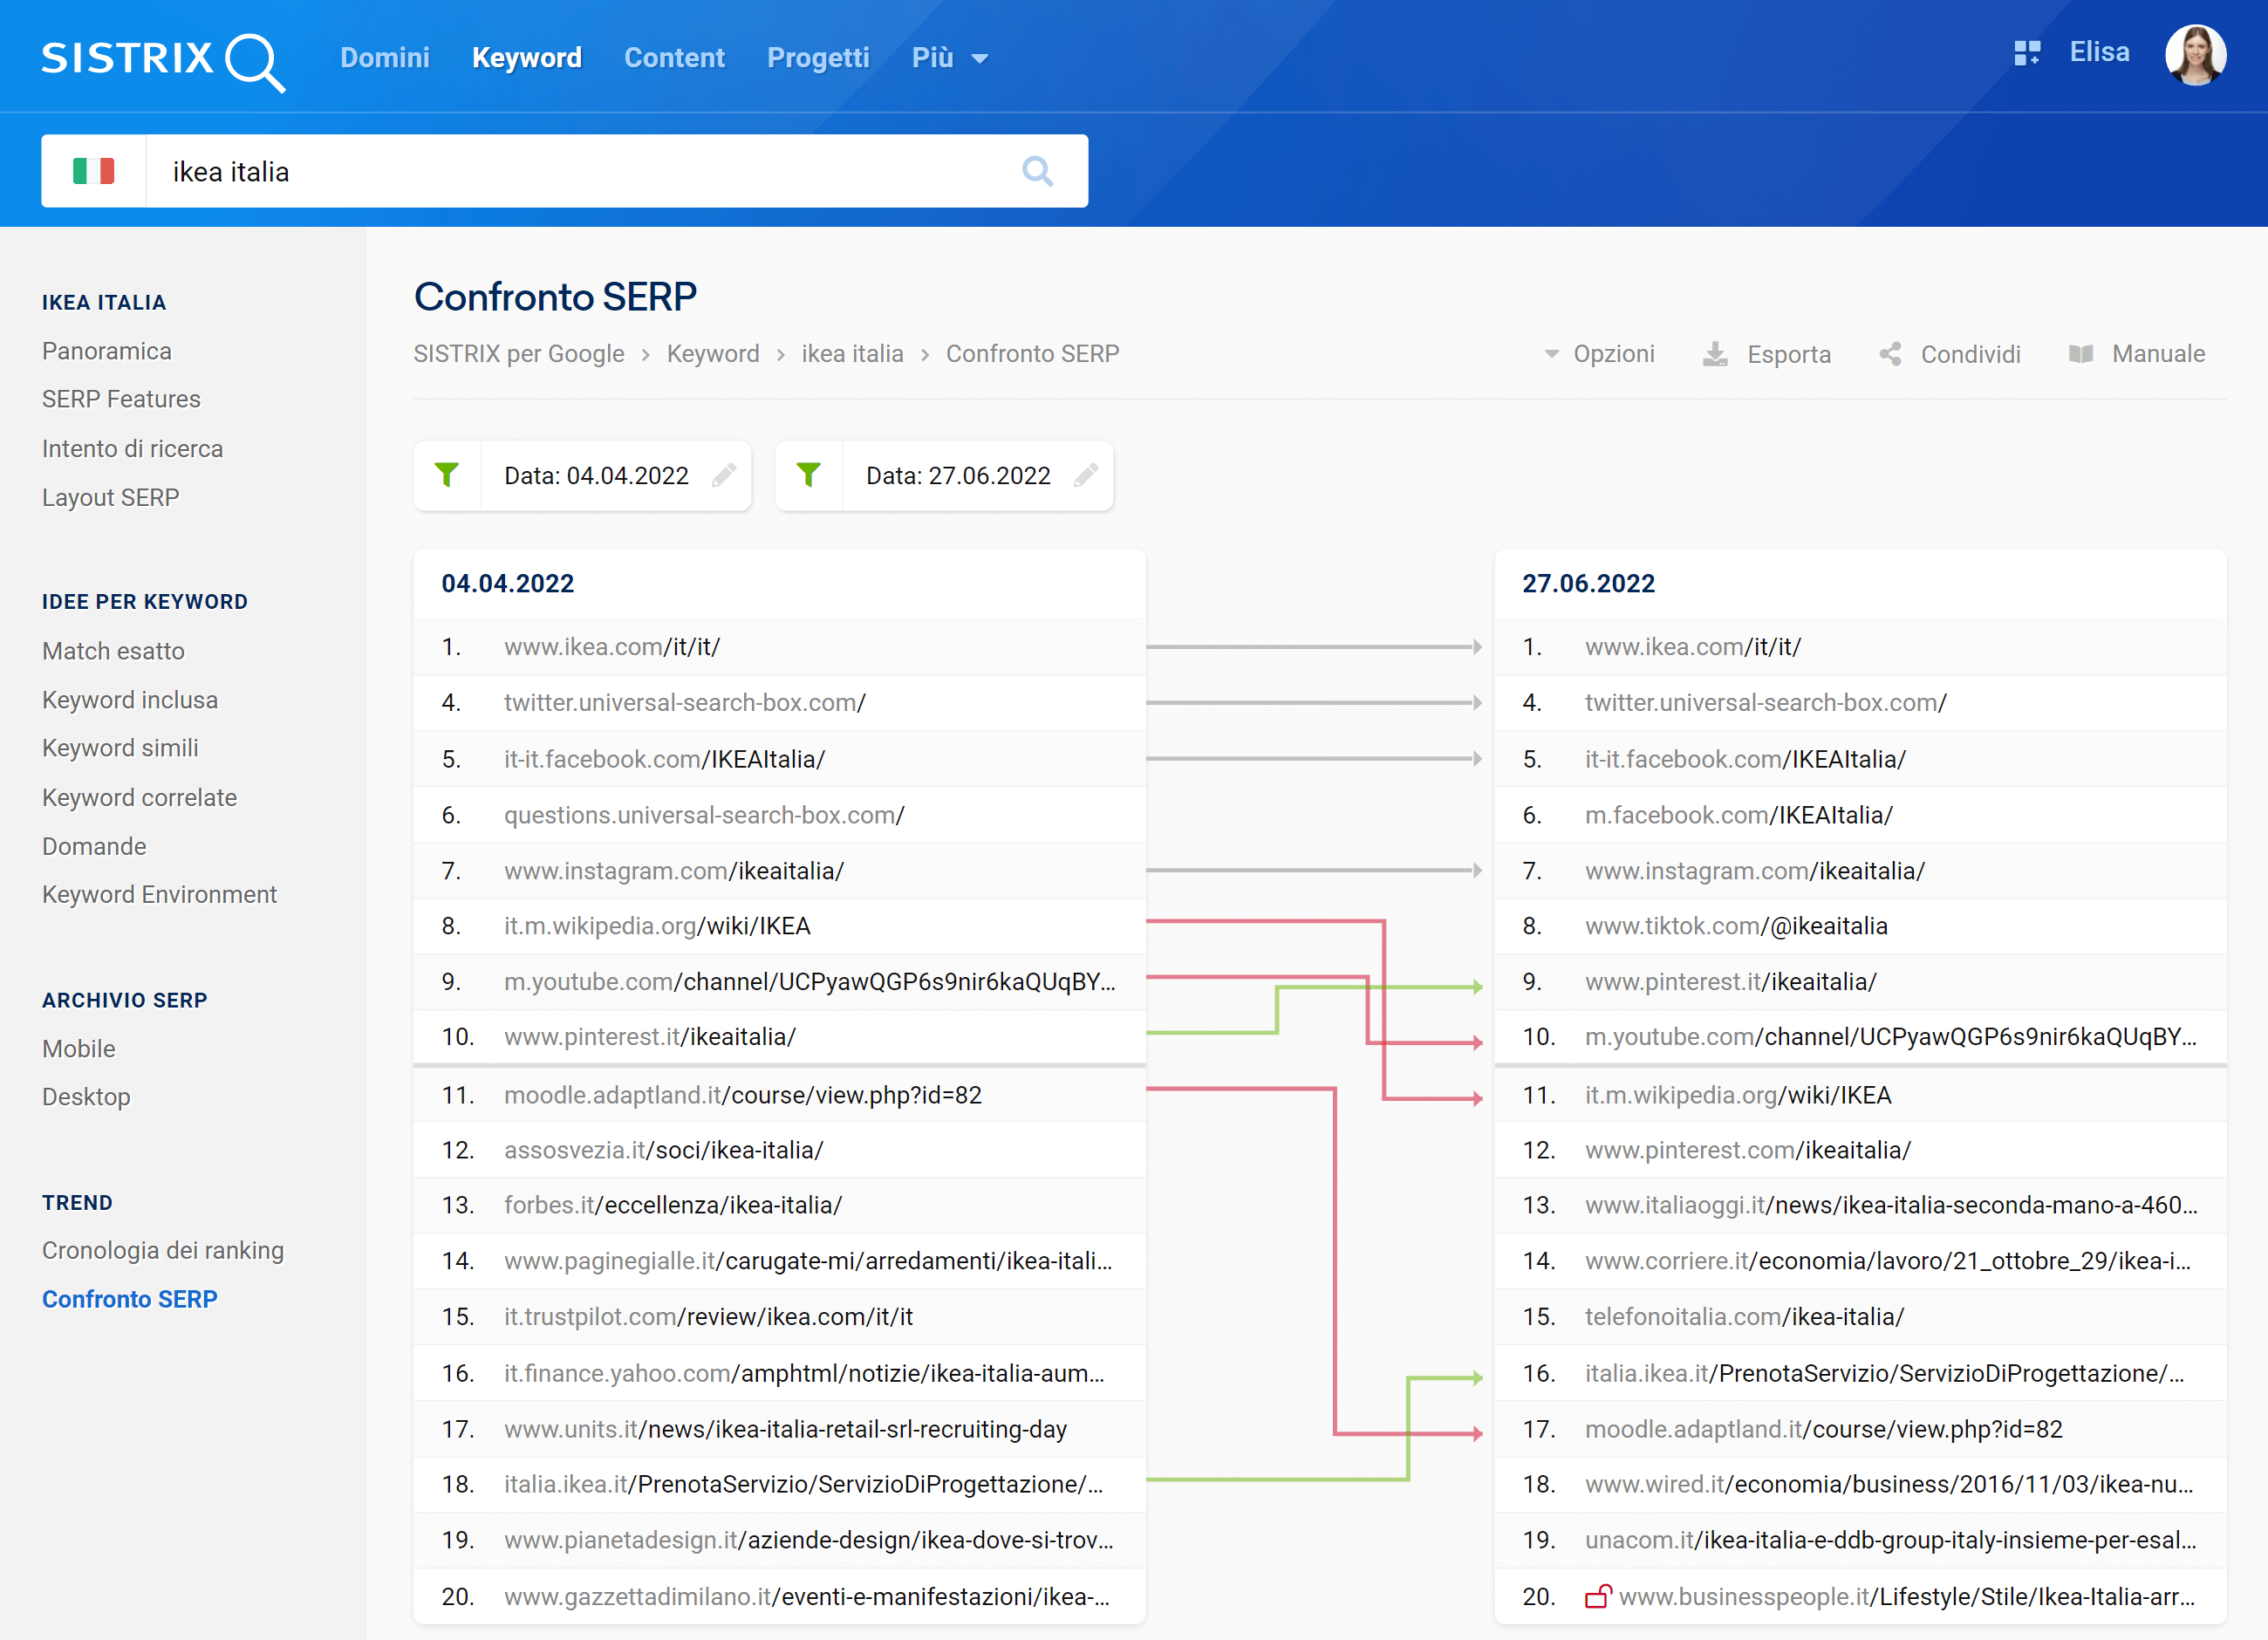The width and height of the screenshot is (2268, 1640).
Task: Open Domande in the sidebar
Action: coord(94,846)
